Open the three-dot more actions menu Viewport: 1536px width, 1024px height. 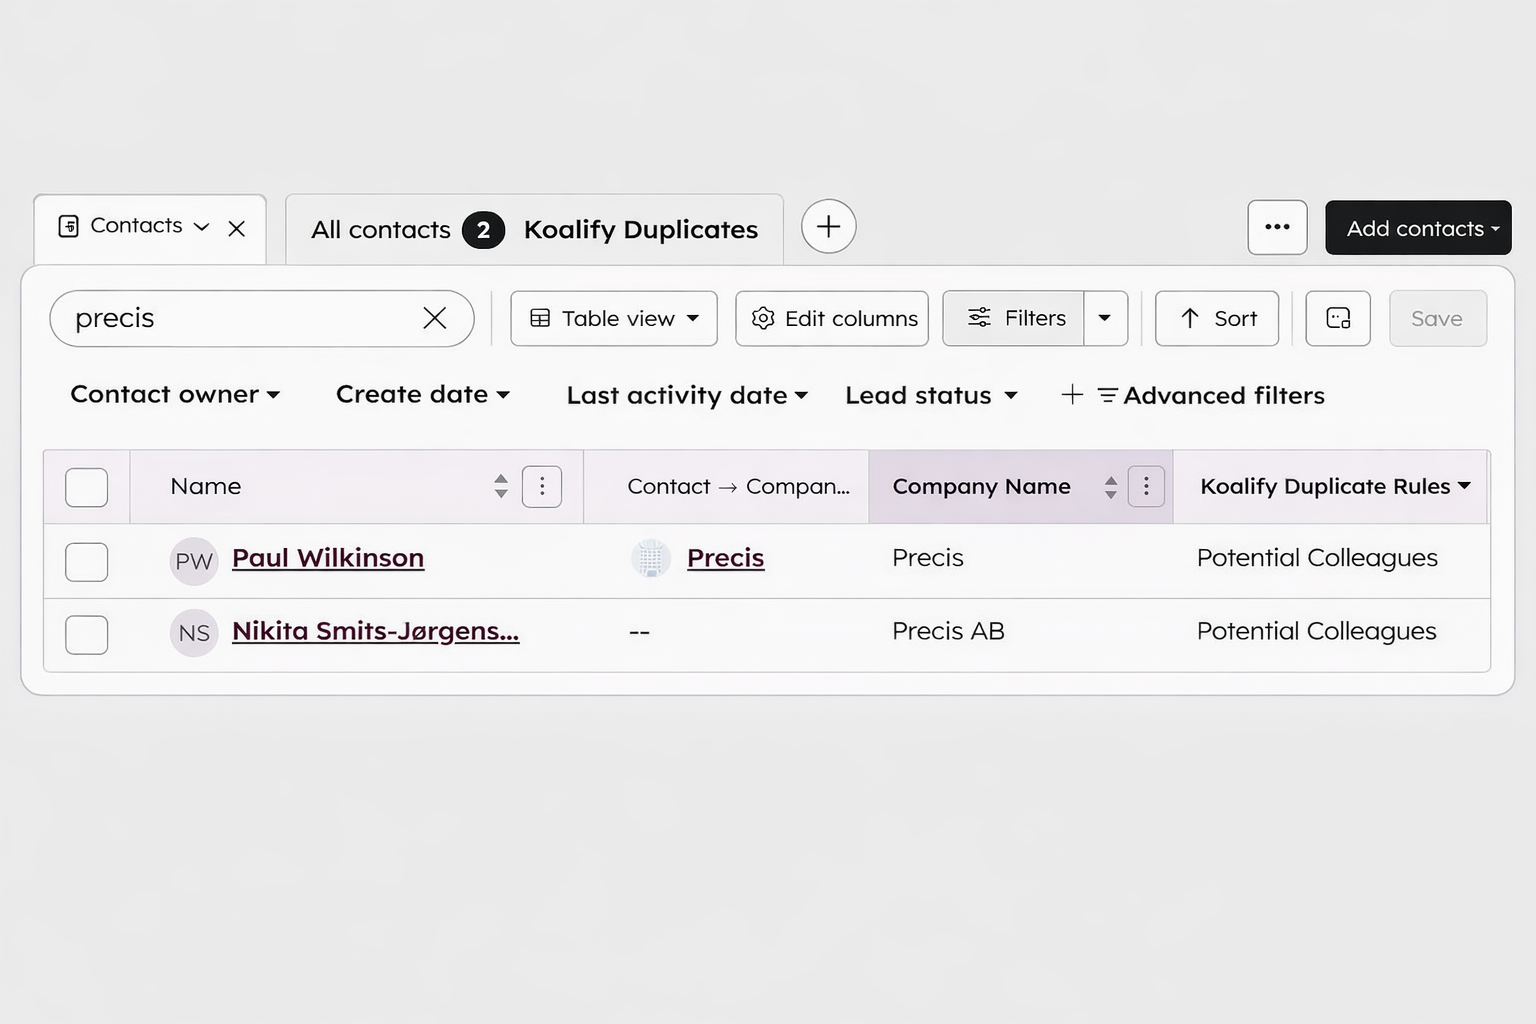click(x=1277, y=227)
